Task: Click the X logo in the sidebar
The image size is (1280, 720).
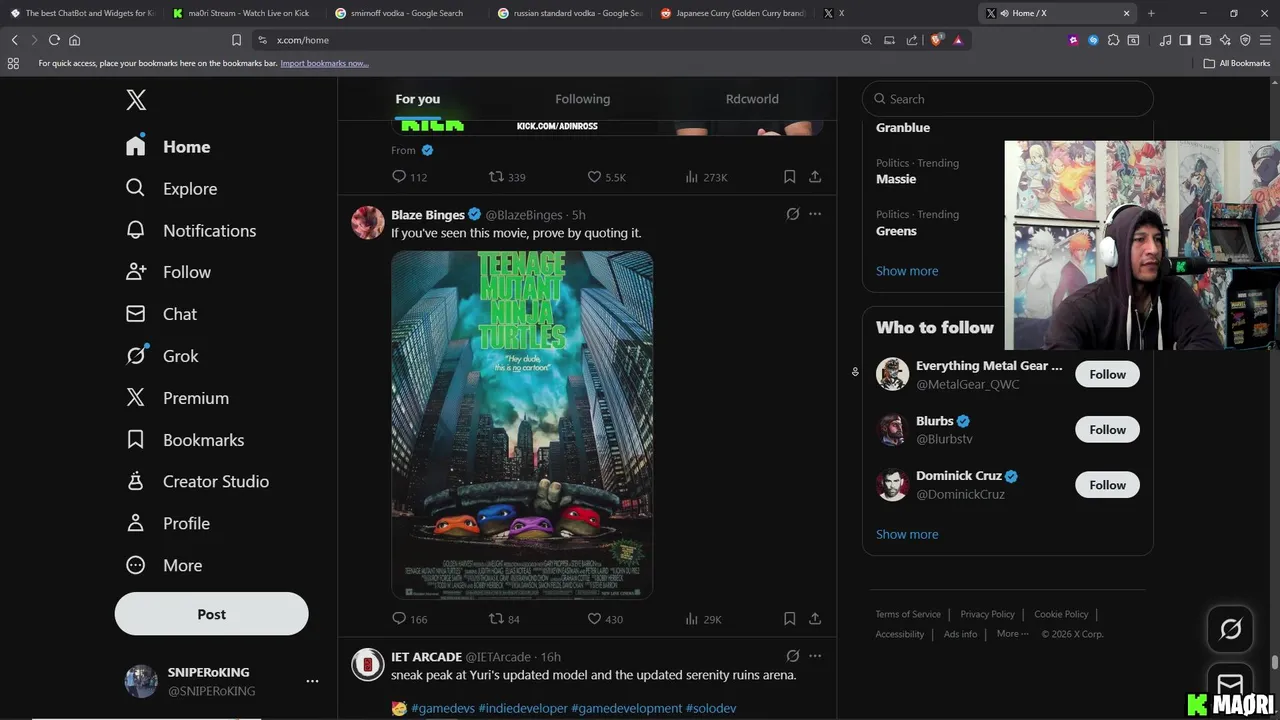Action: 136,100
